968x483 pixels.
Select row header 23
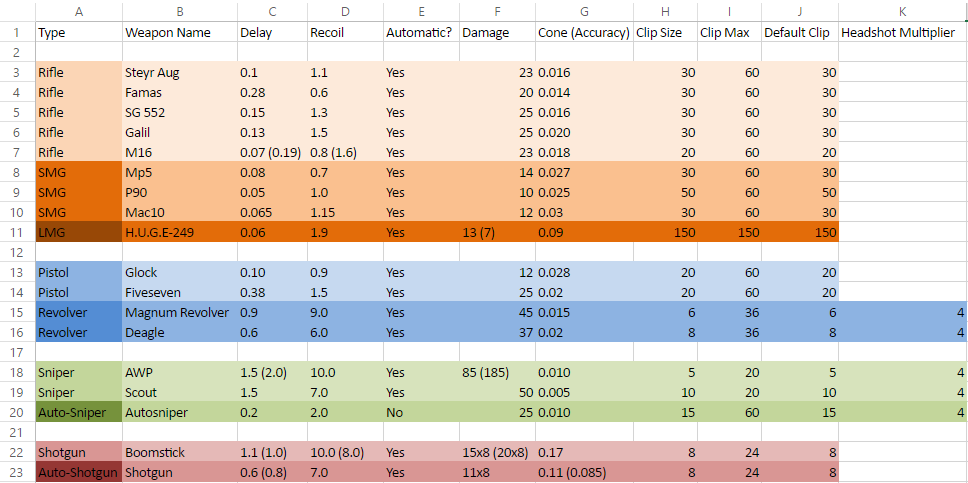15,473
